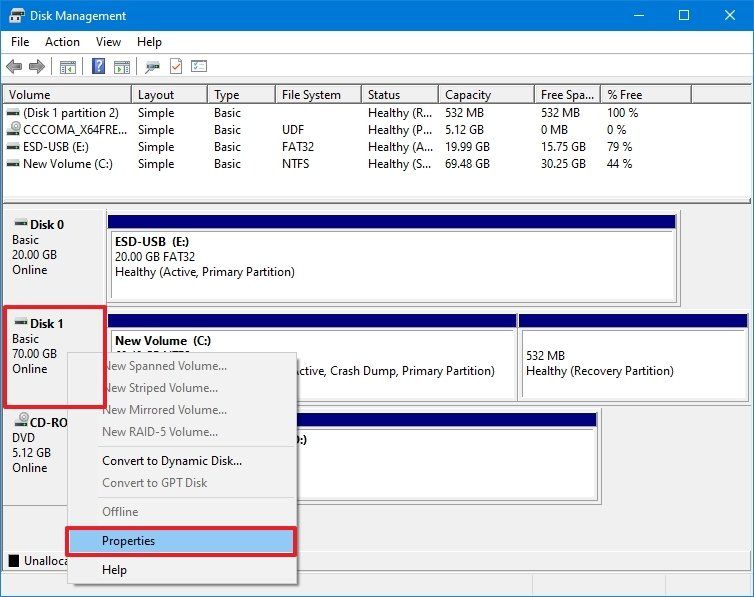Select ESD-USB (E:) partition block on Disk 0

click(392, 259)
